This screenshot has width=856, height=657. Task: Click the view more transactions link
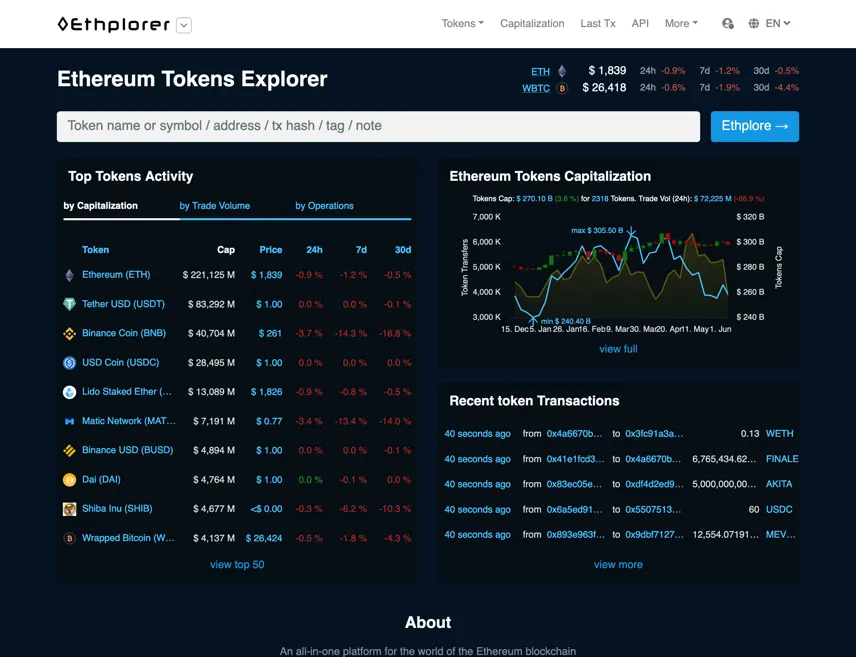(x=618, y=565)
